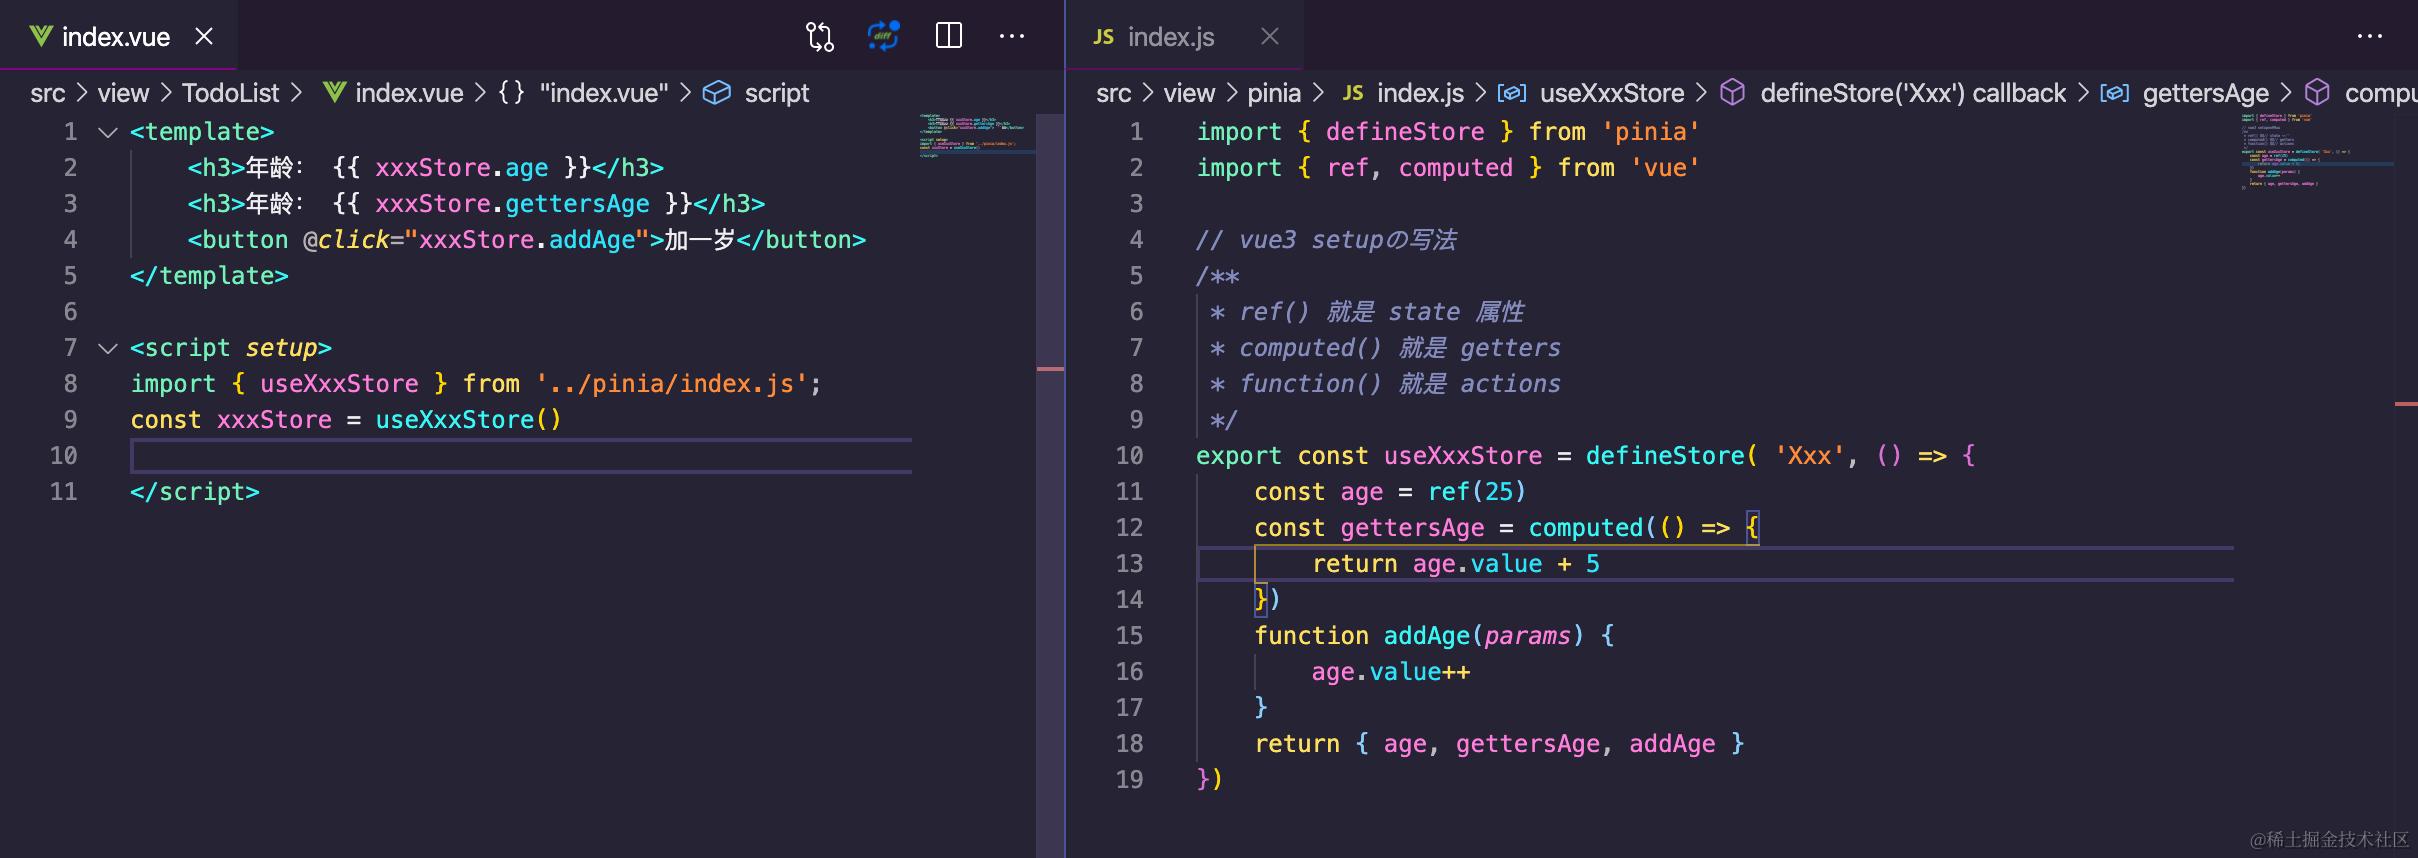Click xxxStore.age in first h3
This screenshot has width=2418, height=858.
coord(461,168)
